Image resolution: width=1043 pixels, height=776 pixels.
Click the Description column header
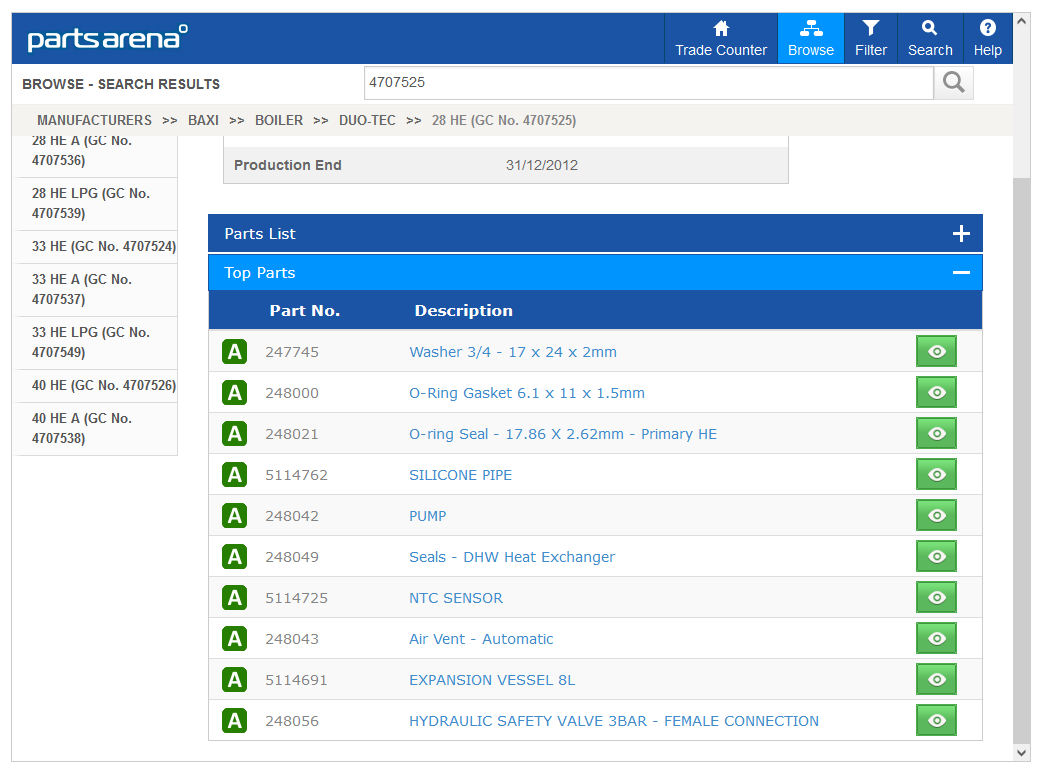point(464,311)
